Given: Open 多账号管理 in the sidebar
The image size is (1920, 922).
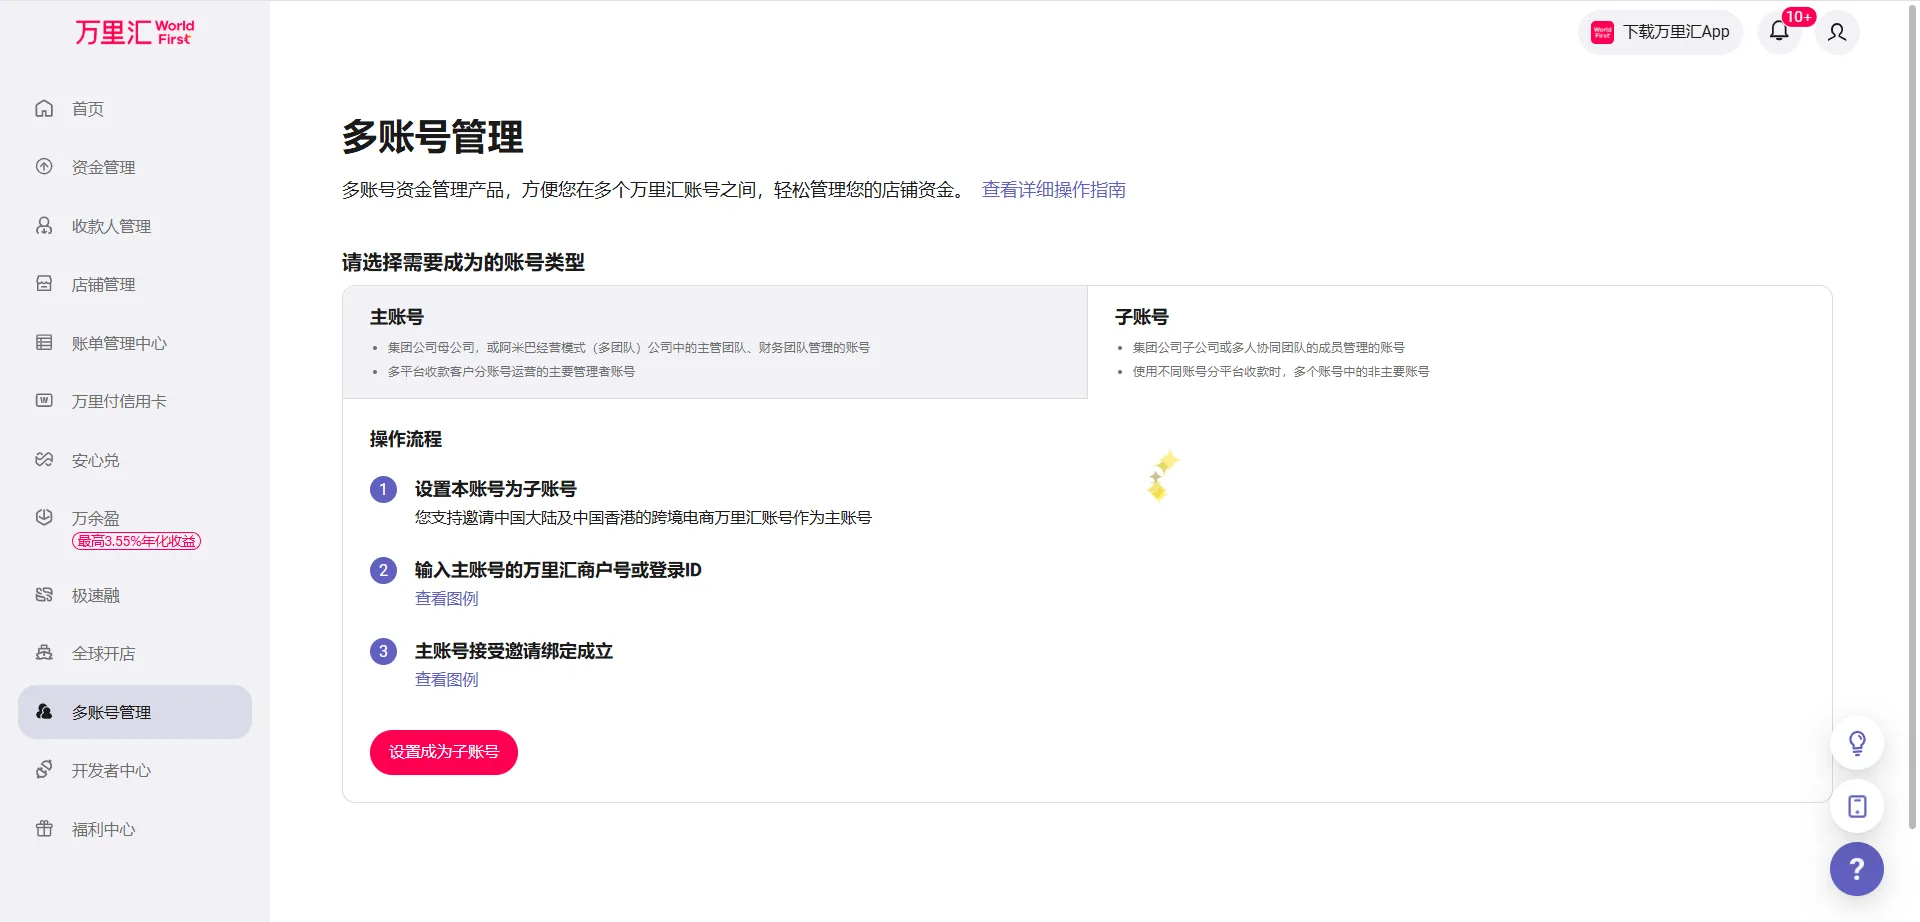Looking at the screenshot, I should point(110,712).
